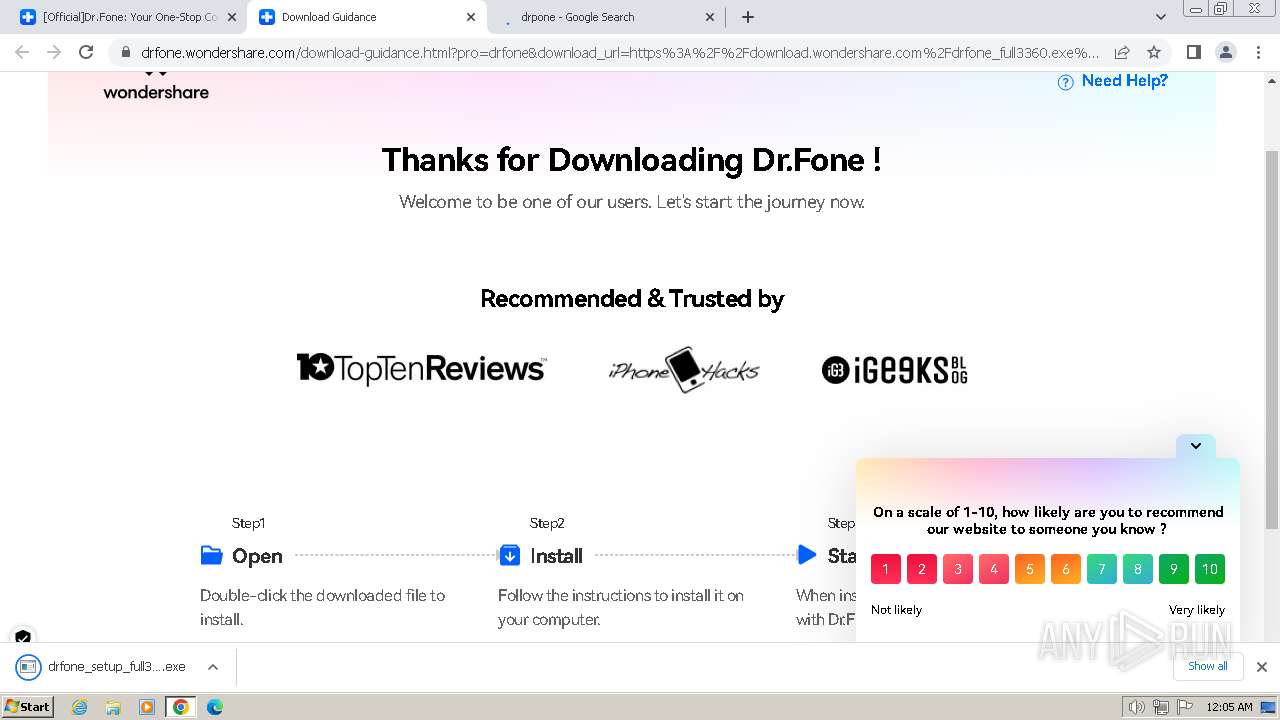
Task: Rate recommendation score 6
Action: [1066, 569]
